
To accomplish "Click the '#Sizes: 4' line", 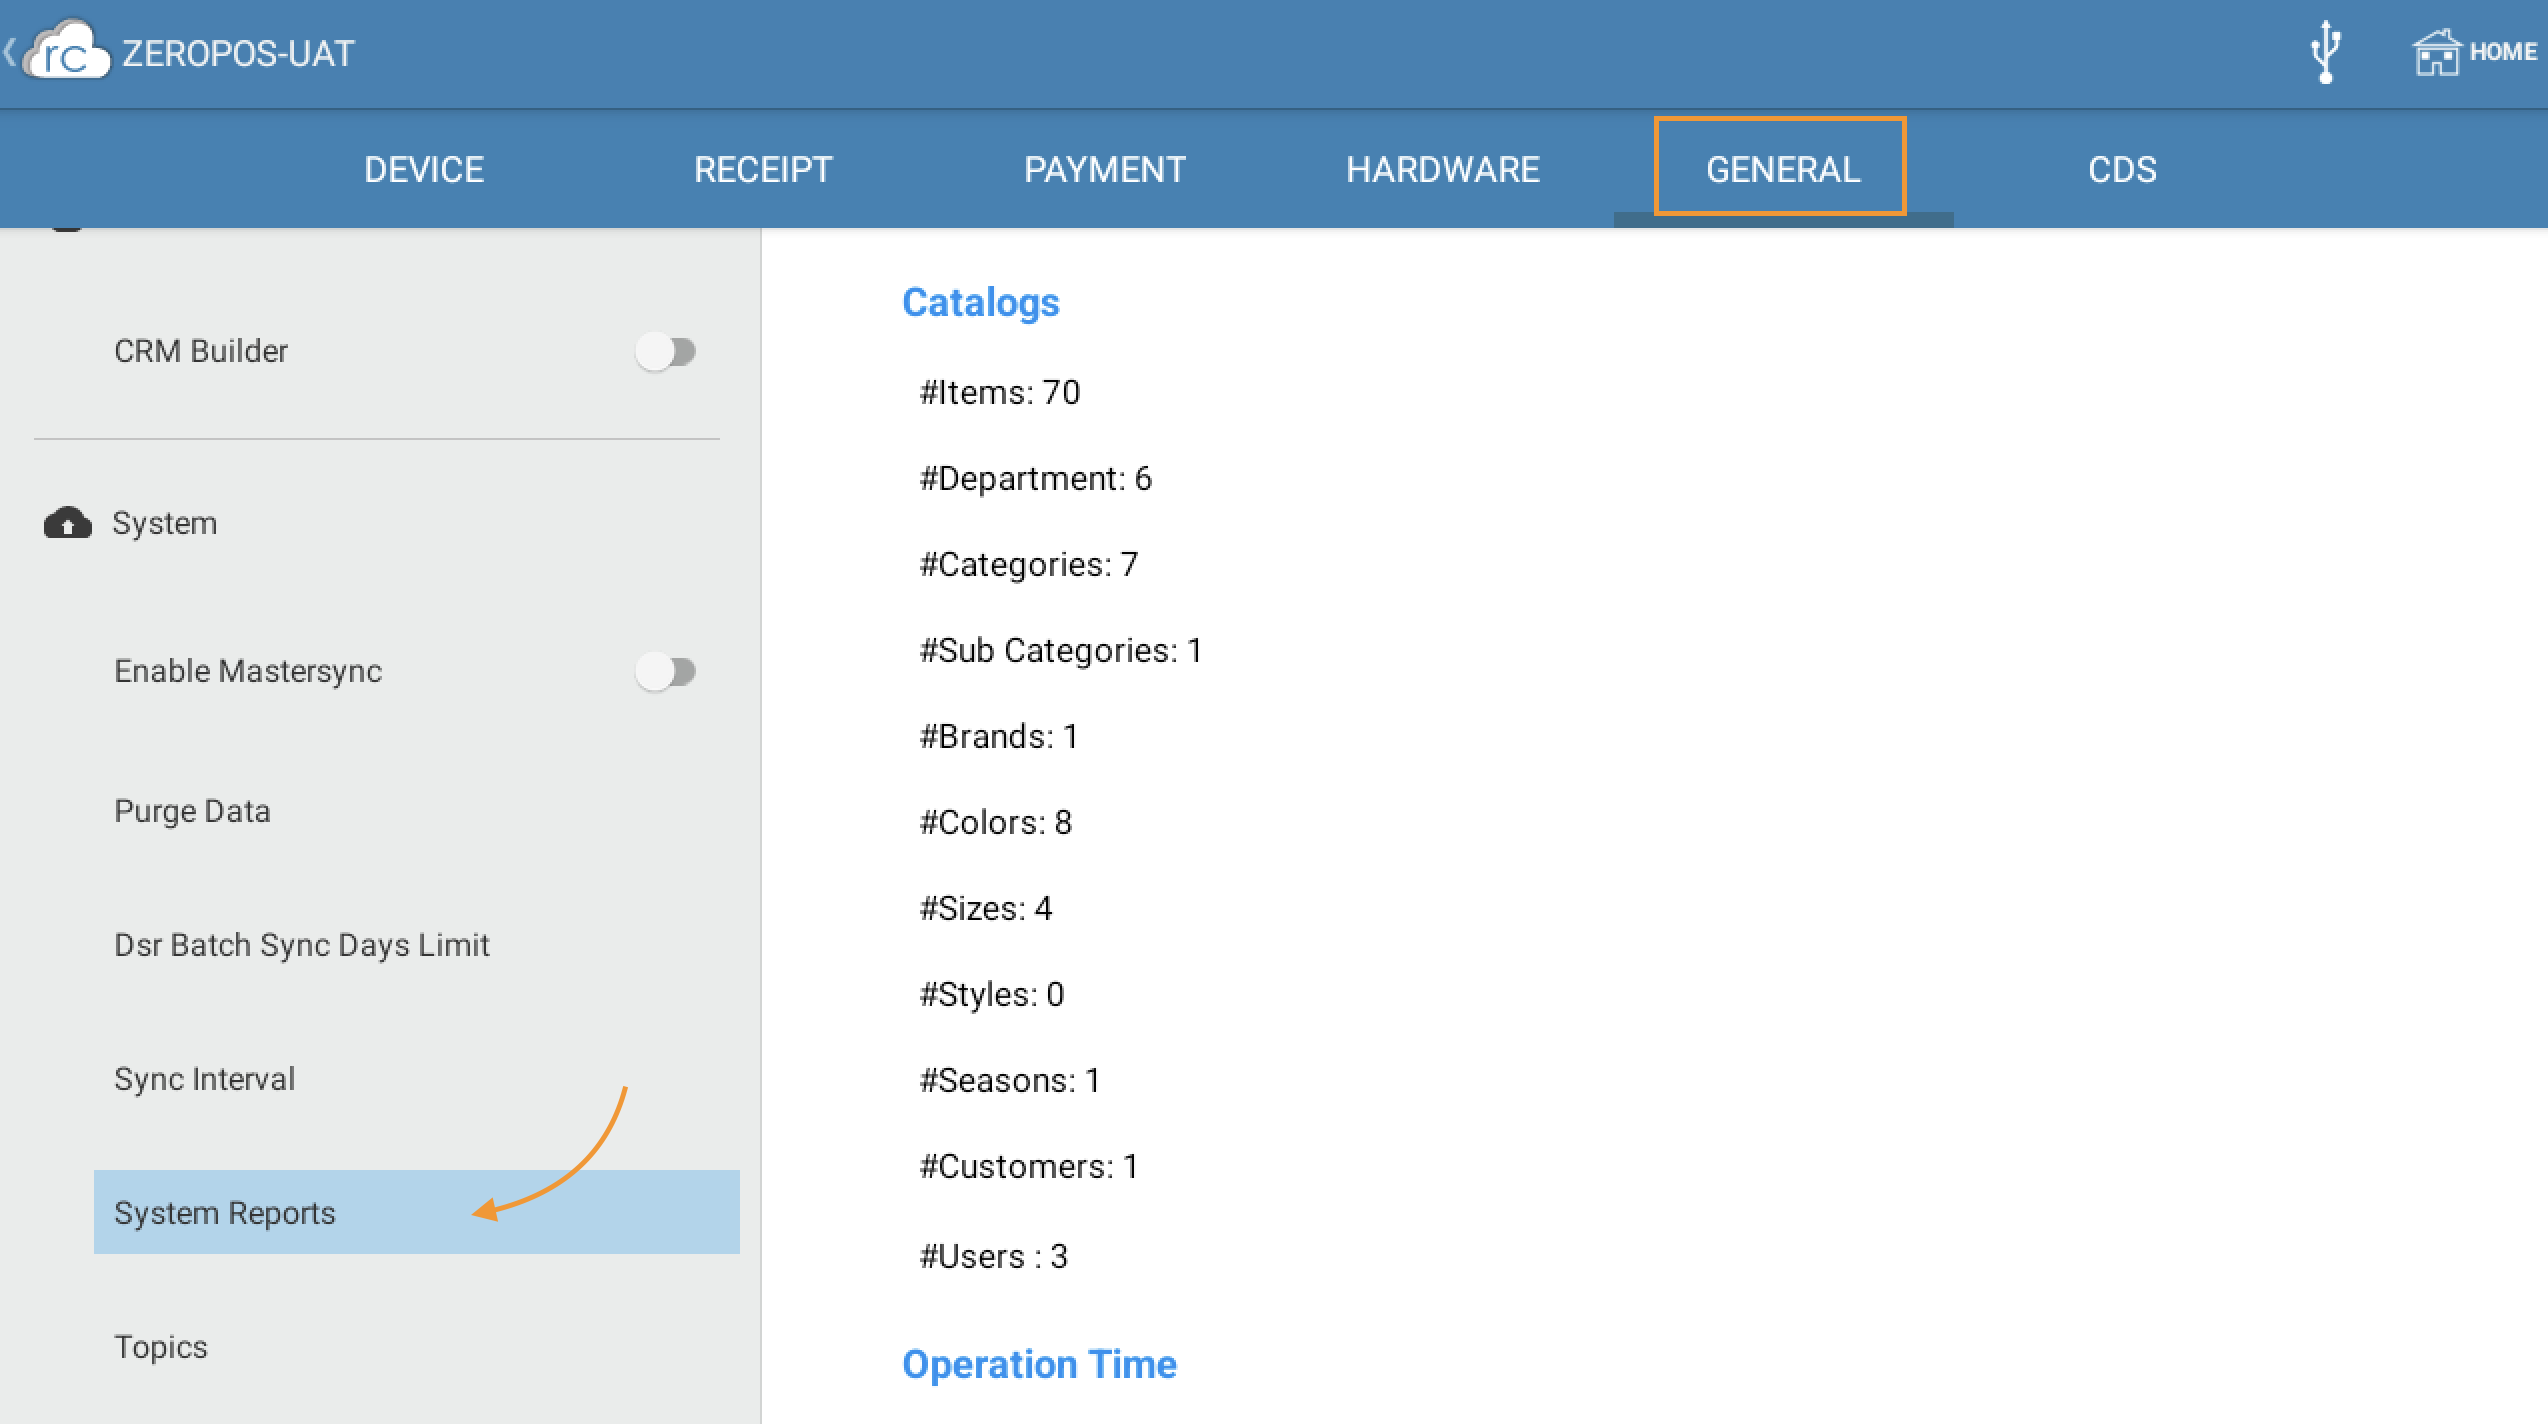I will [986, 908].
